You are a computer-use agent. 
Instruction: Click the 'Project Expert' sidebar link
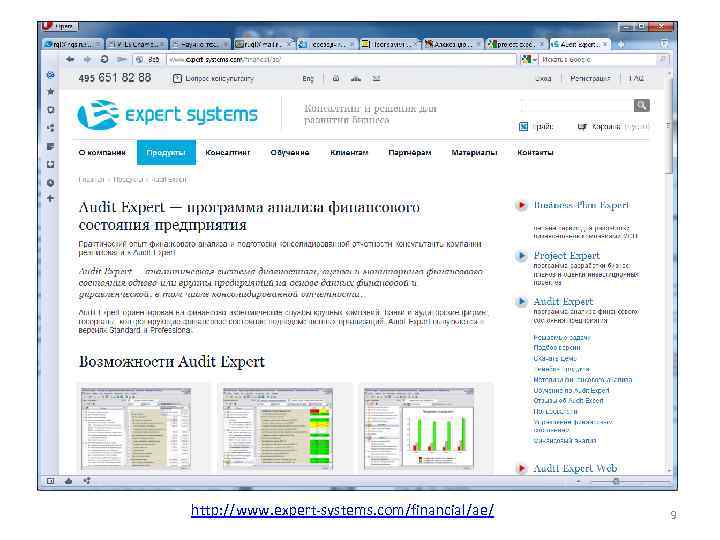click(567, 255)
